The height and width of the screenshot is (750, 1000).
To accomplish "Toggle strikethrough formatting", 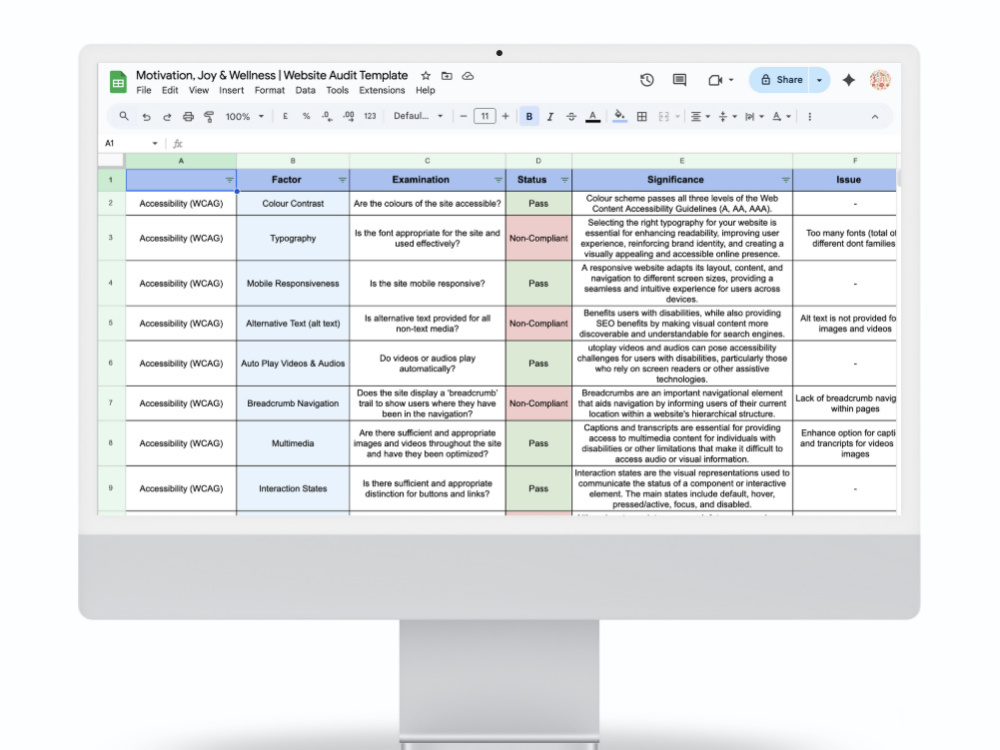I will tap(571, 117).
